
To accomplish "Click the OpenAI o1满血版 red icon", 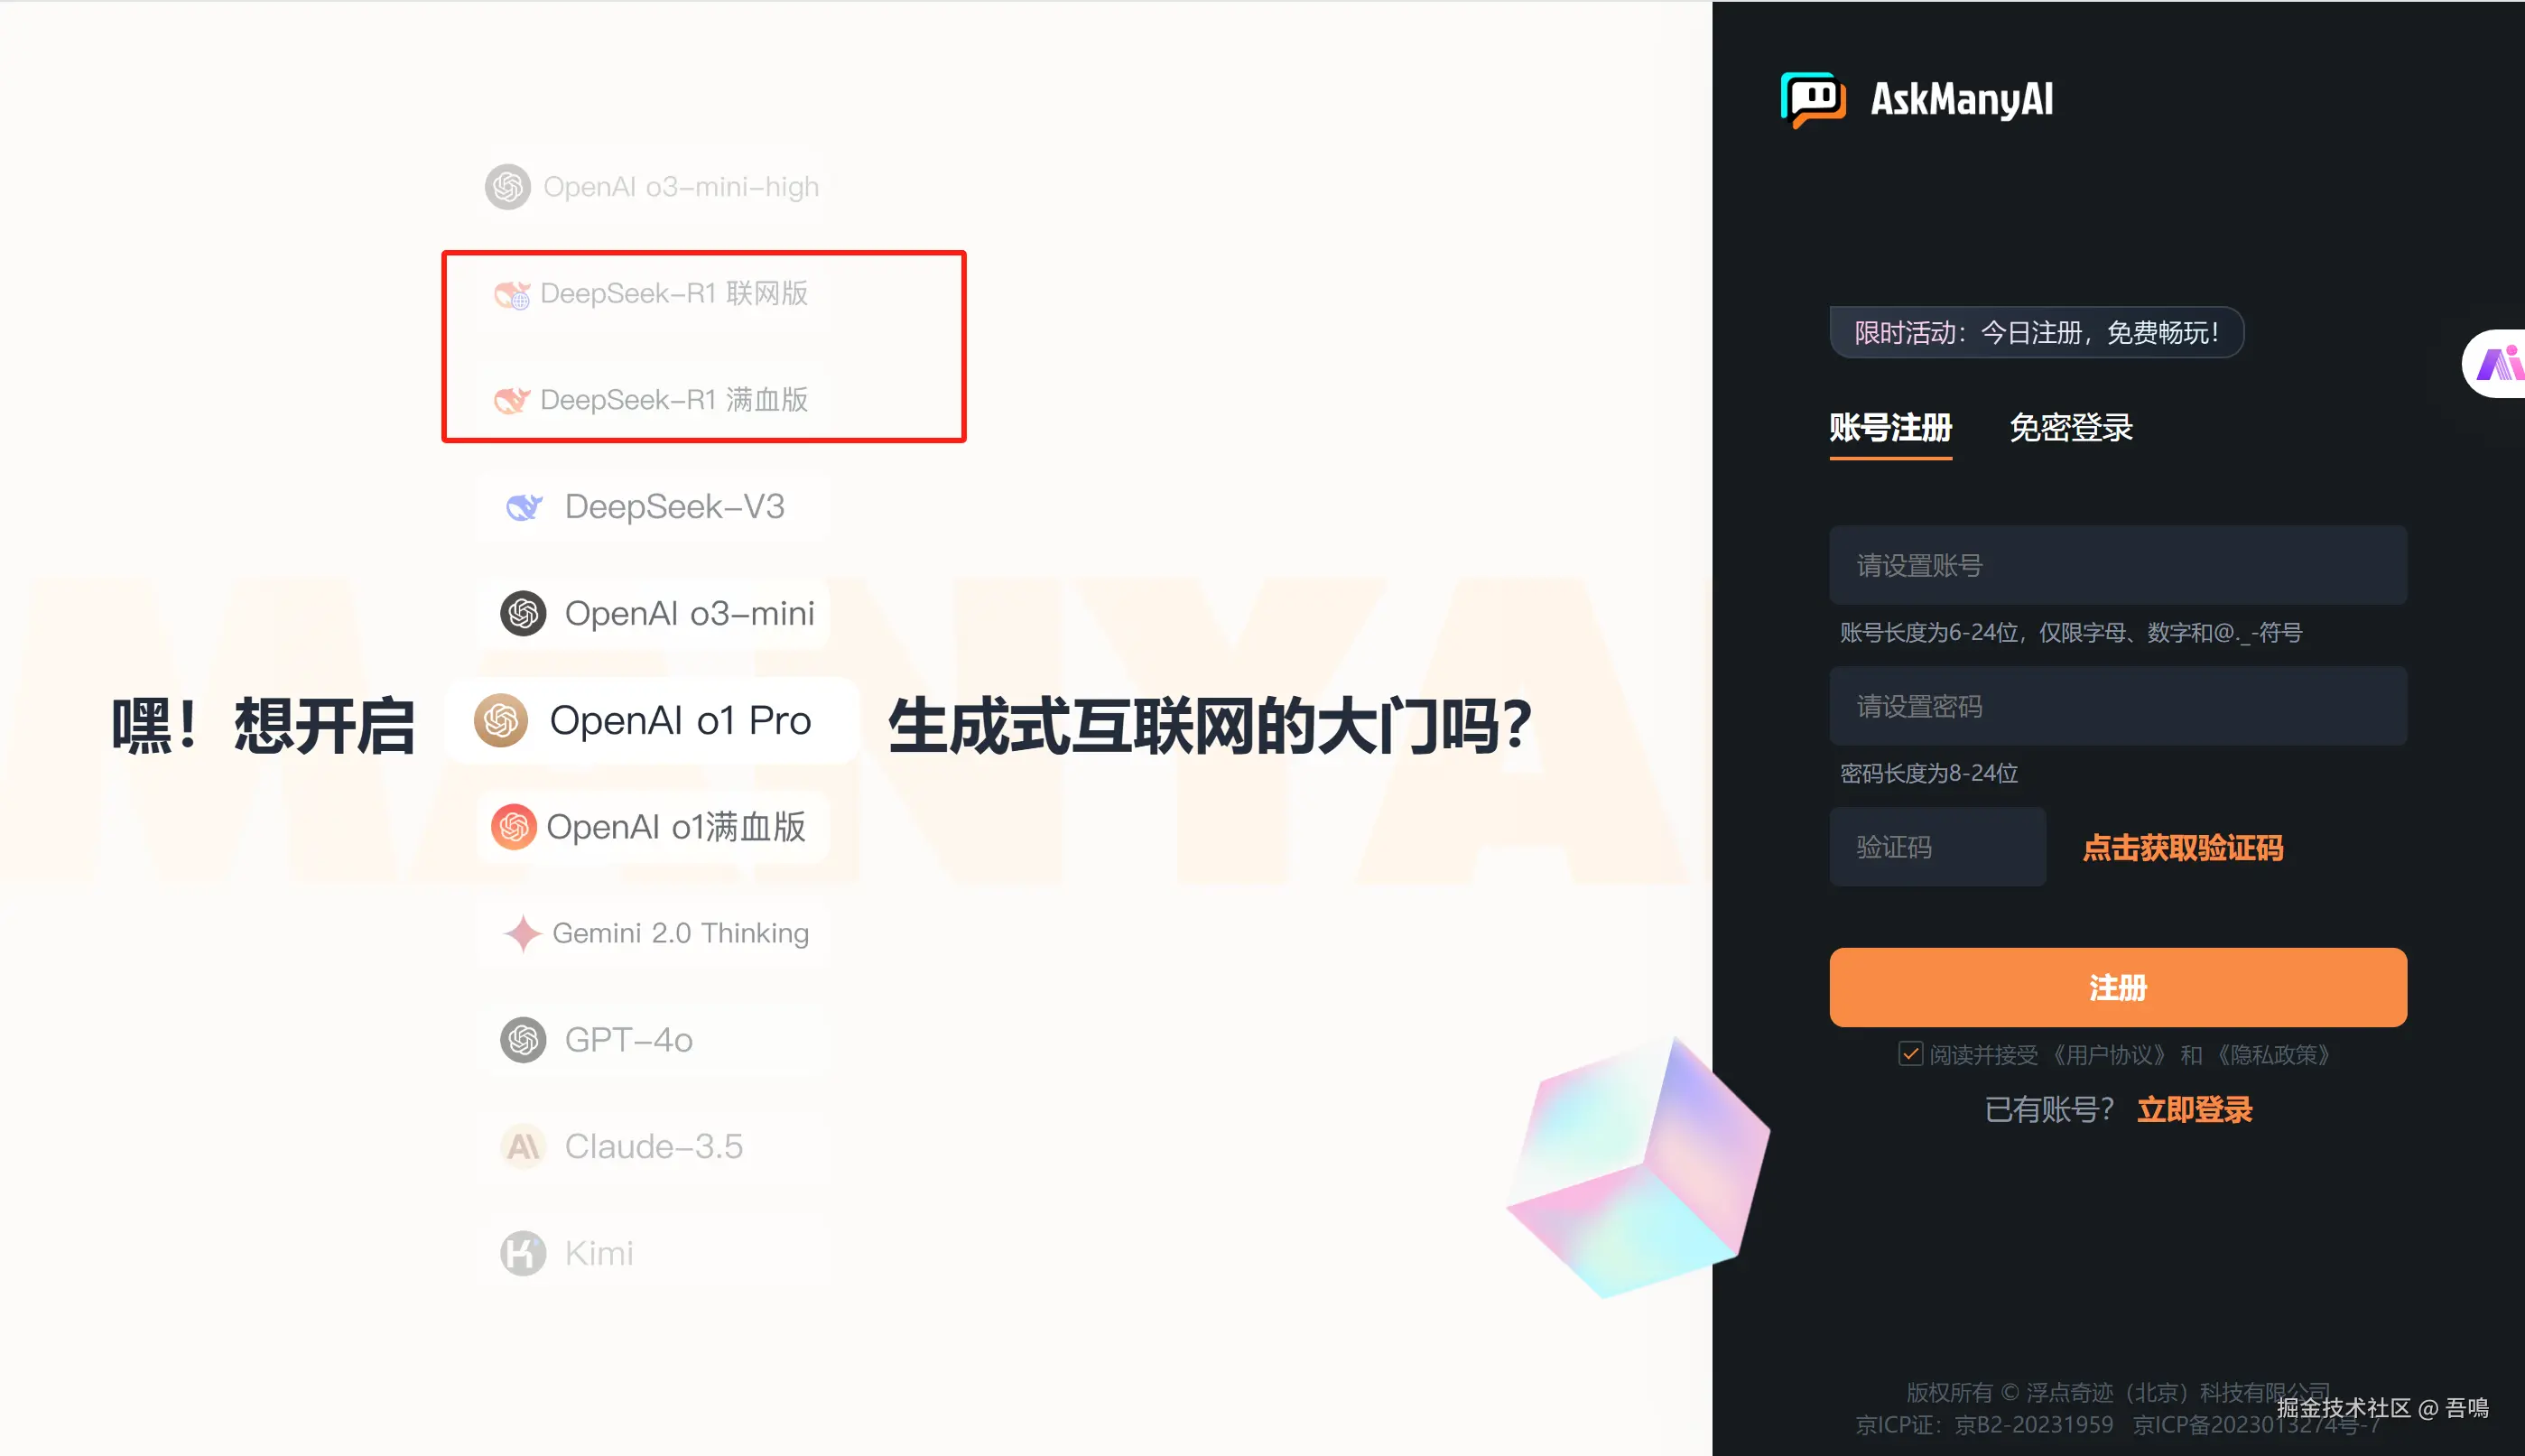I will (514, 827).
